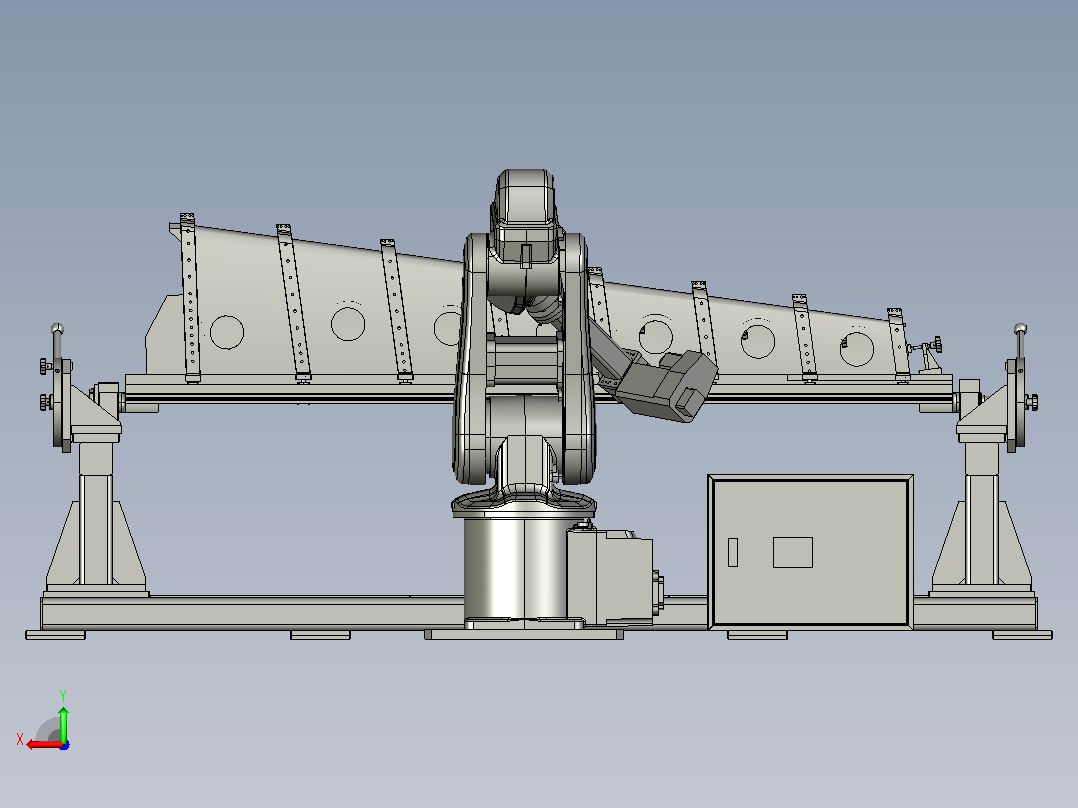The height and width of the screenshot is (808, 1078).
Task: Select the narrow door handle on the control cabinet
Action: (733, 552)
